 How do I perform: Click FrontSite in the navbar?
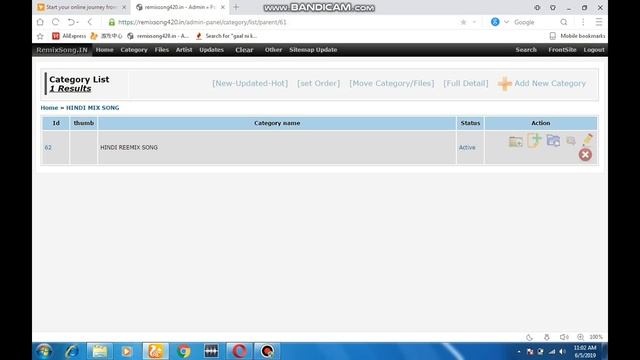pos(562,50)
